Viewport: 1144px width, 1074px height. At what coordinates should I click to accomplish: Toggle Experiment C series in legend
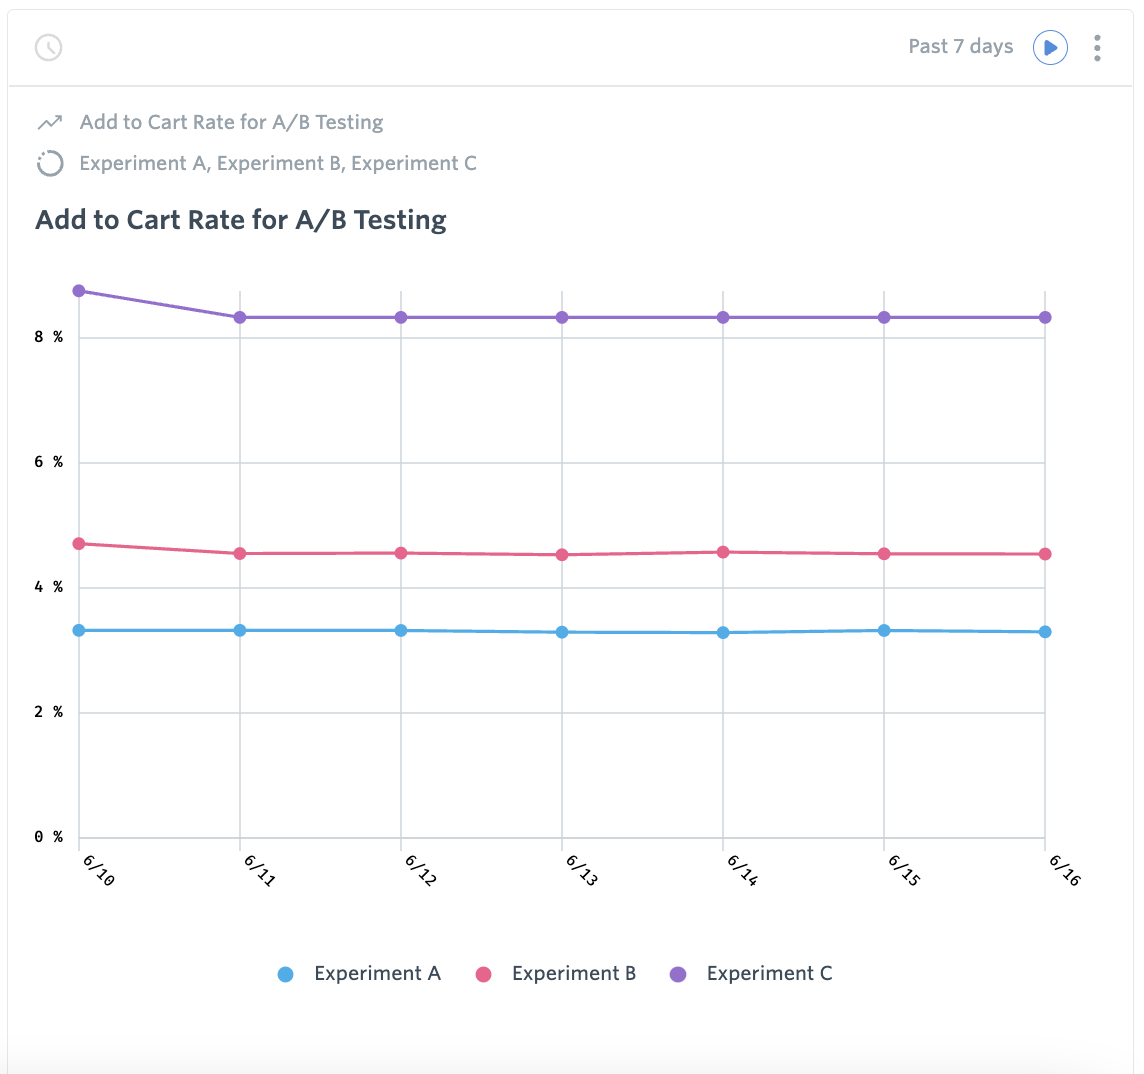click(x=768, y=974)
